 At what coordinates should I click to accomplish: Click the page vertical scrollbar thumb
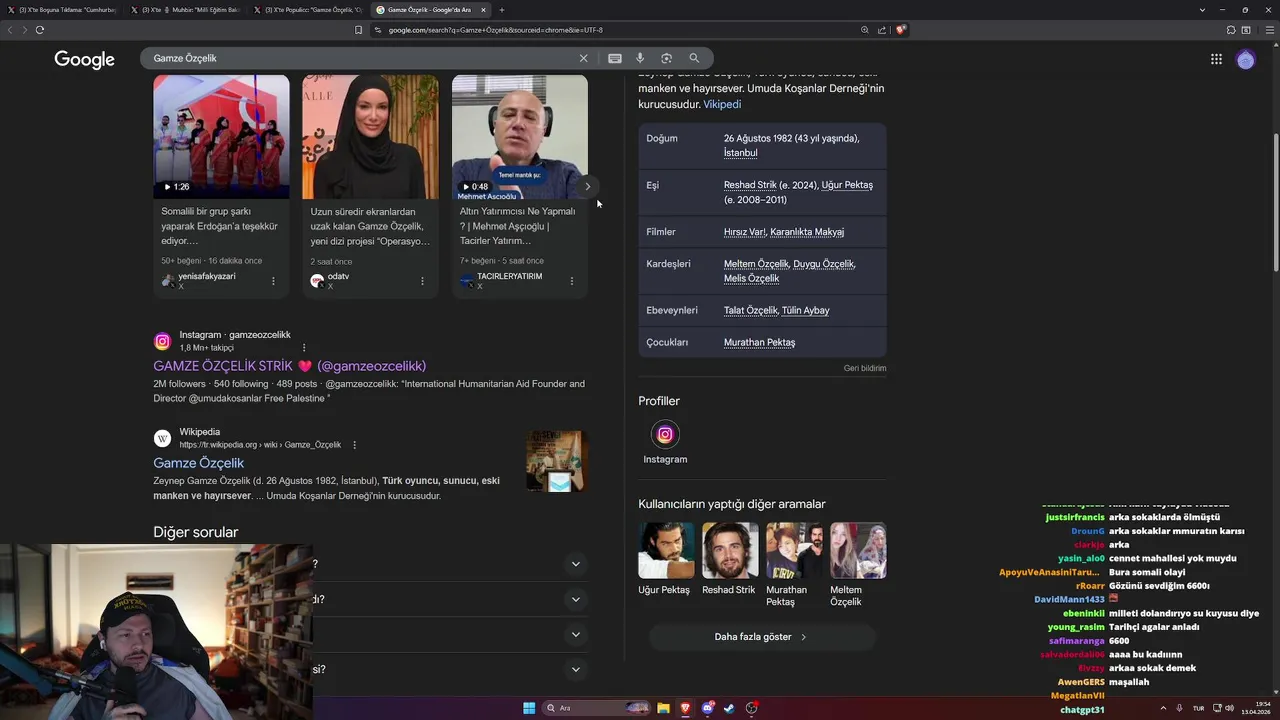1275,203
